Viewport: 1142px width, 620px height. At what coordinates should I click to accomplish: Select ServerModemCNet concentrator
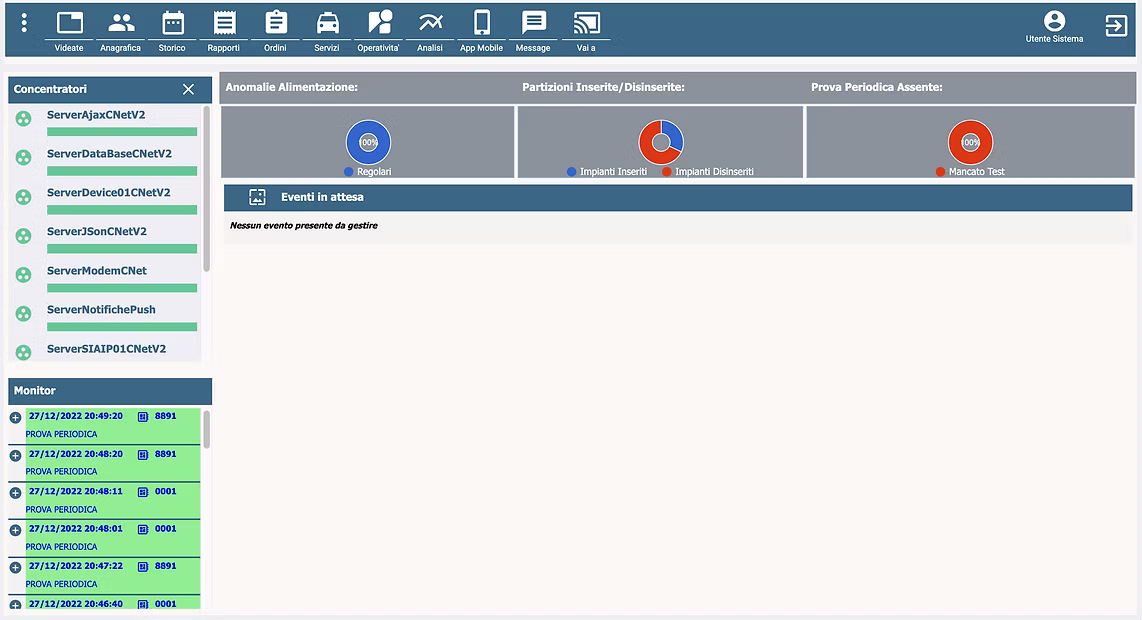click(x=96, y=271)
